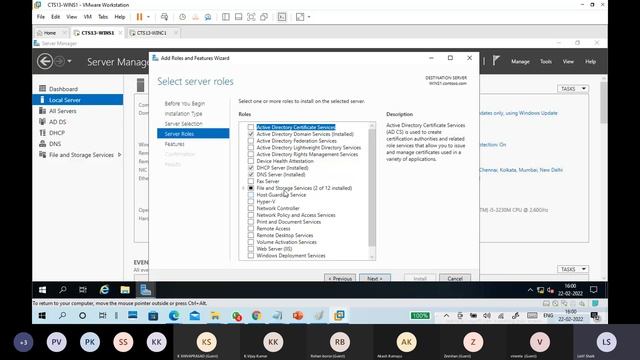
Task: Open guest action center notification icon
Action: coord(593,290)
